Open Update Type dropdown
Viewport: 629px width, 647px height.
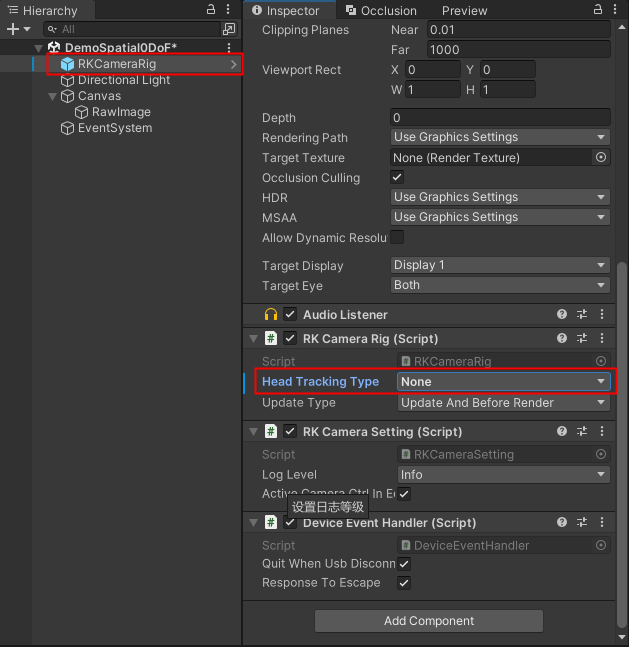coord(504,403)
